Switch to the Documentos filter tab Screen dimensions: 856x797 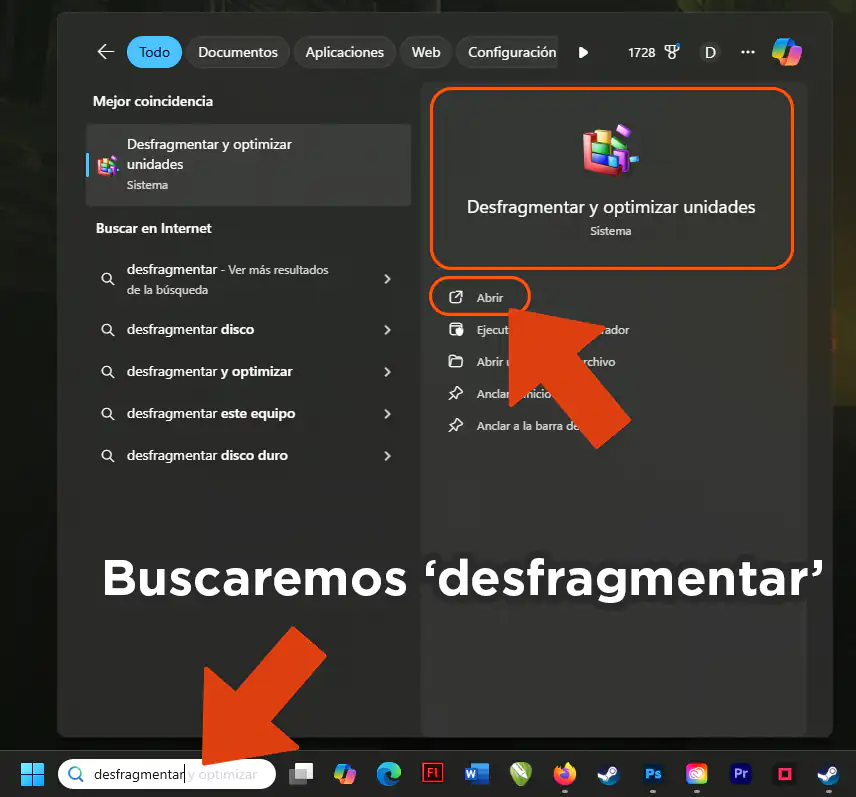237,52
